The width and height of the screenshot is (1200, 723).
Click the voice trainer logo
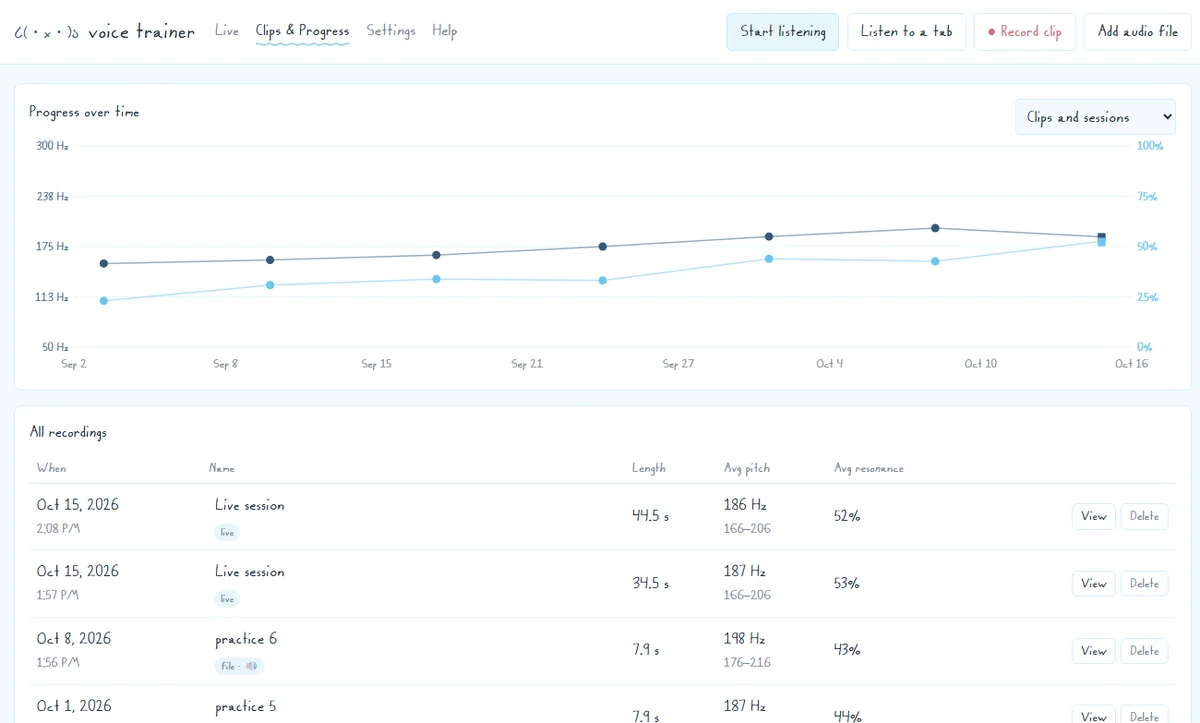(104, 32)
